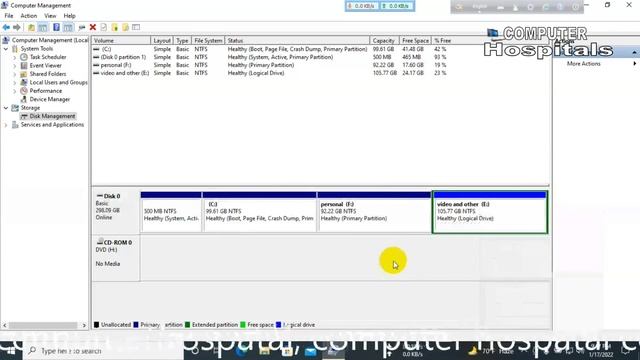Select the 500 MB NTFS partition block
The width and height of the screenshot is (640, 360).
coord(171,212)
